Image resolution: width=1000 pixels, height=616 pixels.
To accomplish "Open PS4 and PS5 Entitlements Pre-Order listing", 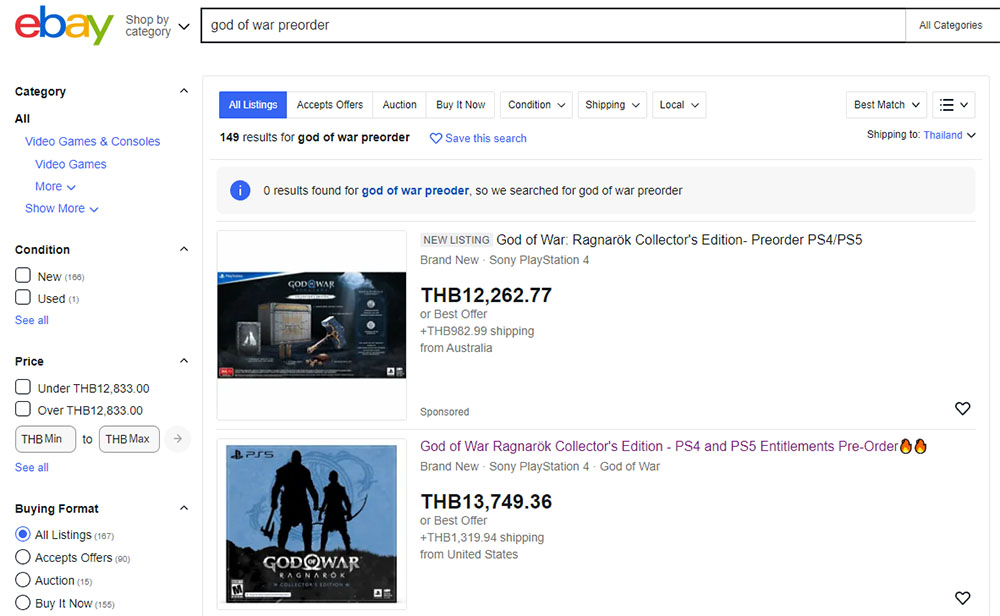I will coord(673,446).
